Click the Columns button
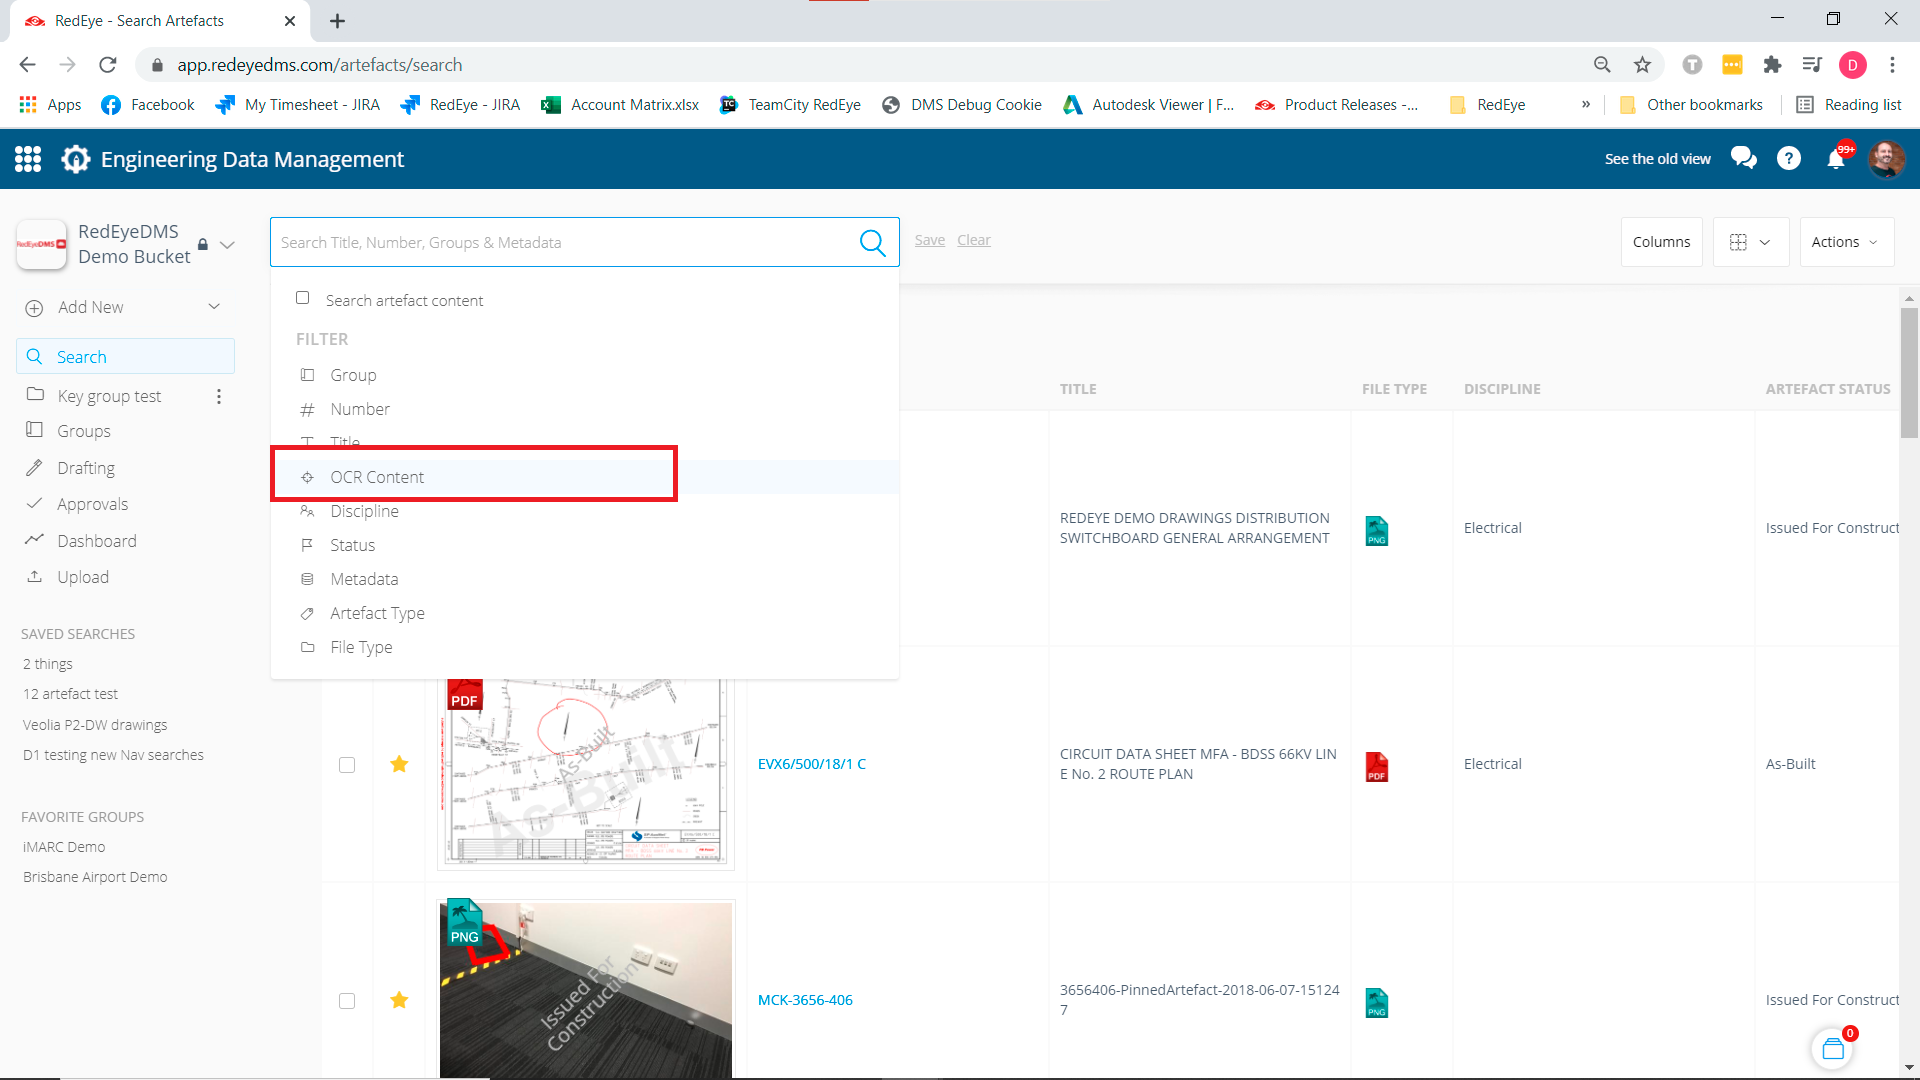The height and width of the screenshot is (1080, 1920). point(1661,242)
